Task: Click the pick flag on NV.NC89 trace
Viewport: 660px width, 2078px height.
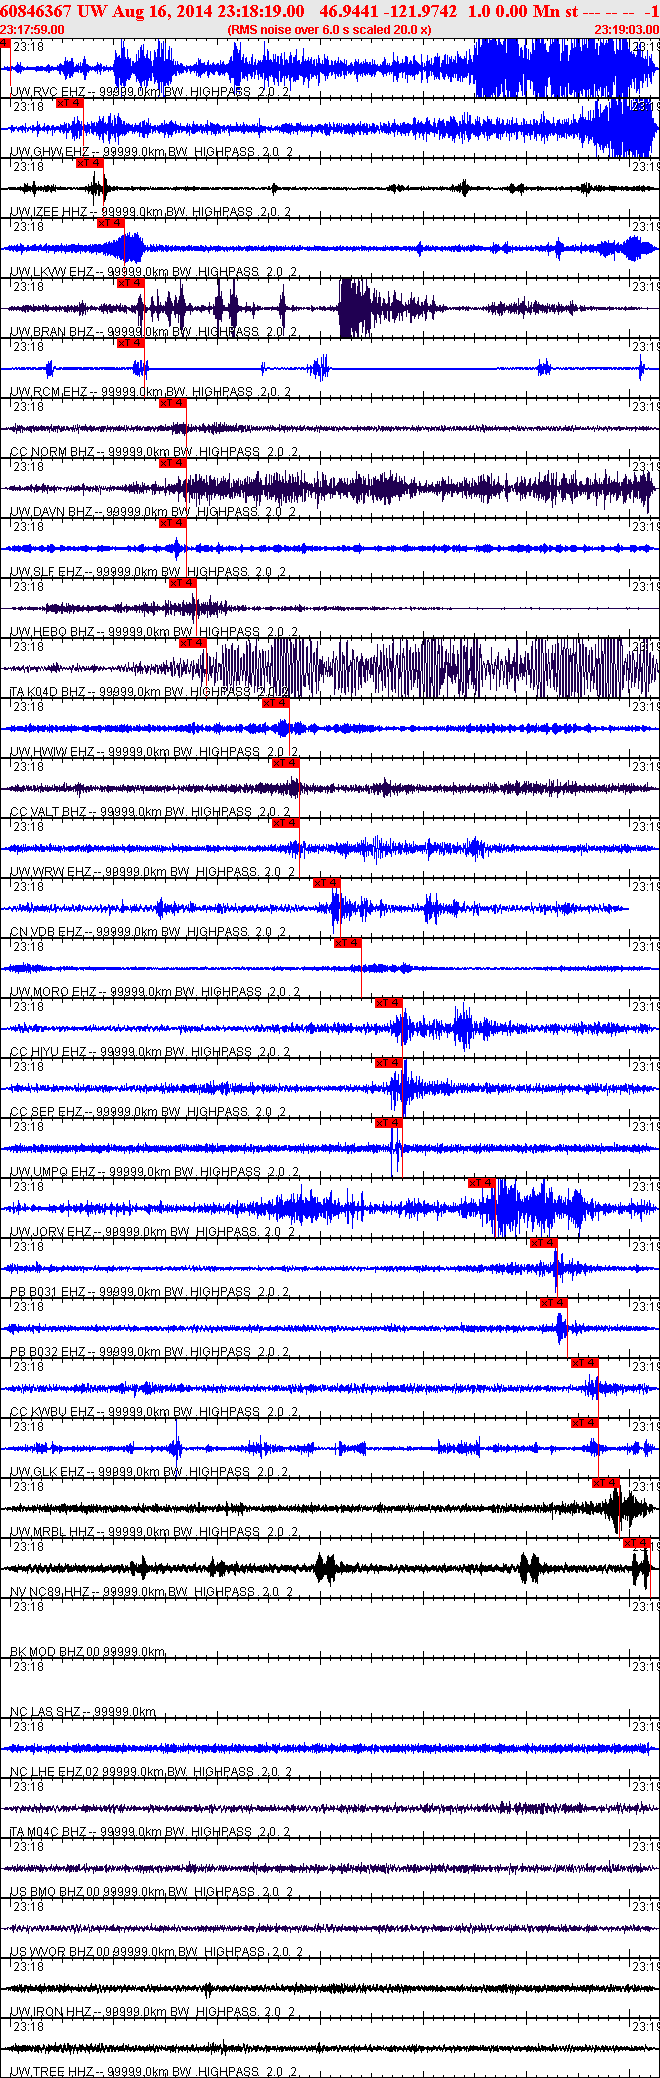Action: pos(637,1543)
